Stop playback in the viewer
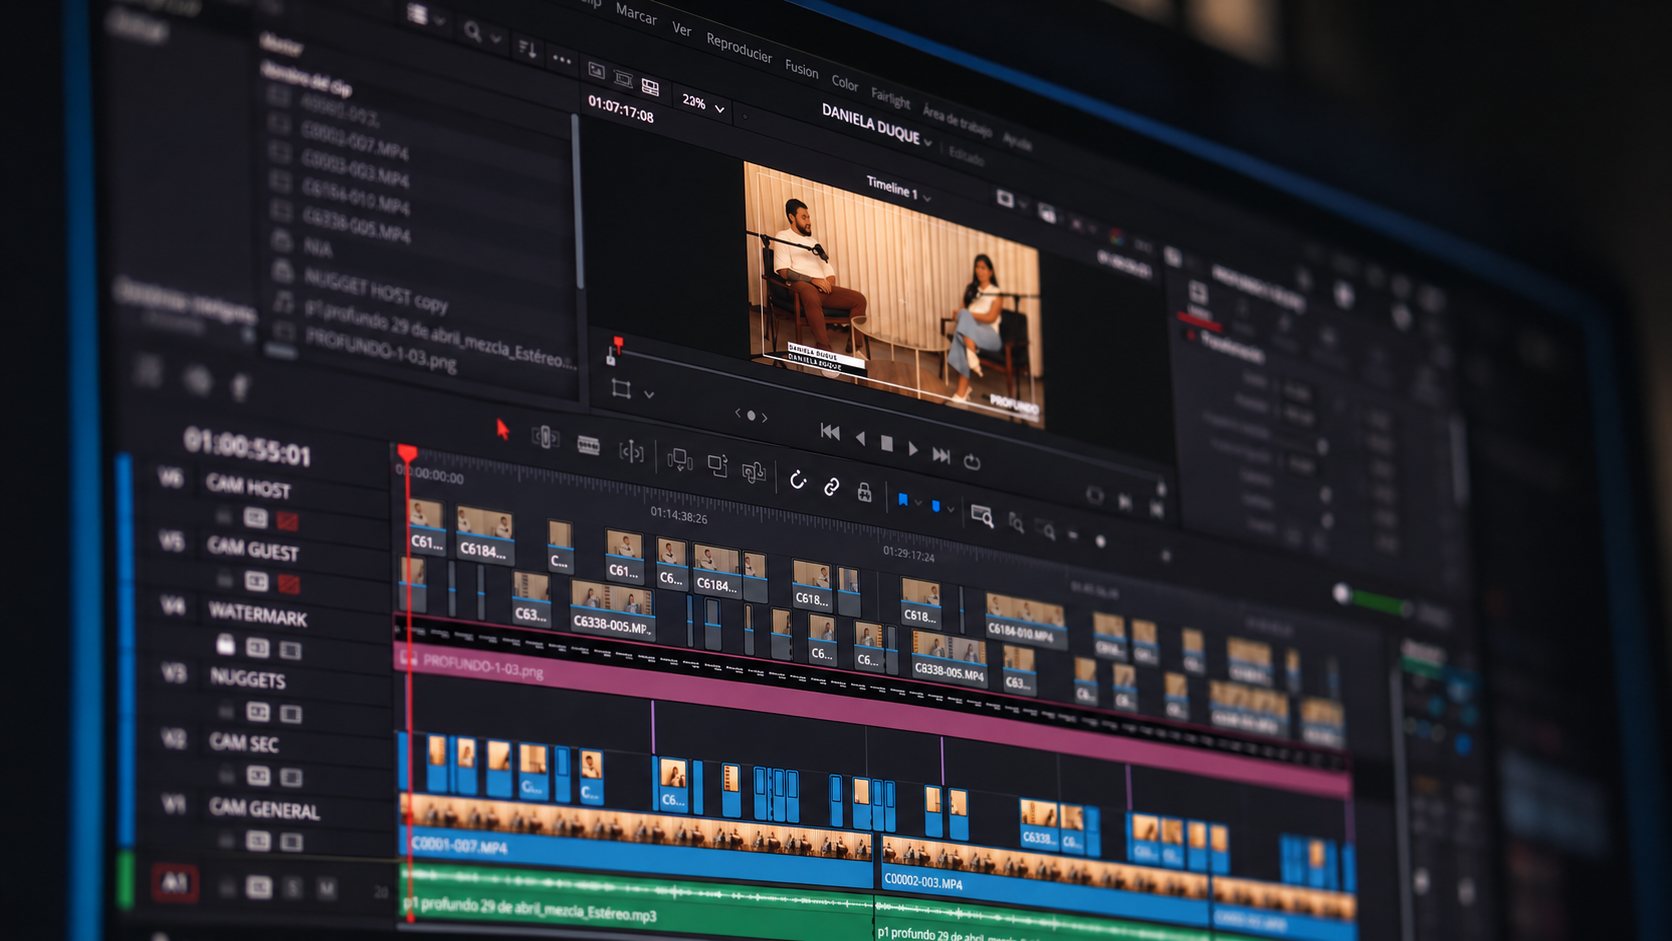 coord(886,443)
